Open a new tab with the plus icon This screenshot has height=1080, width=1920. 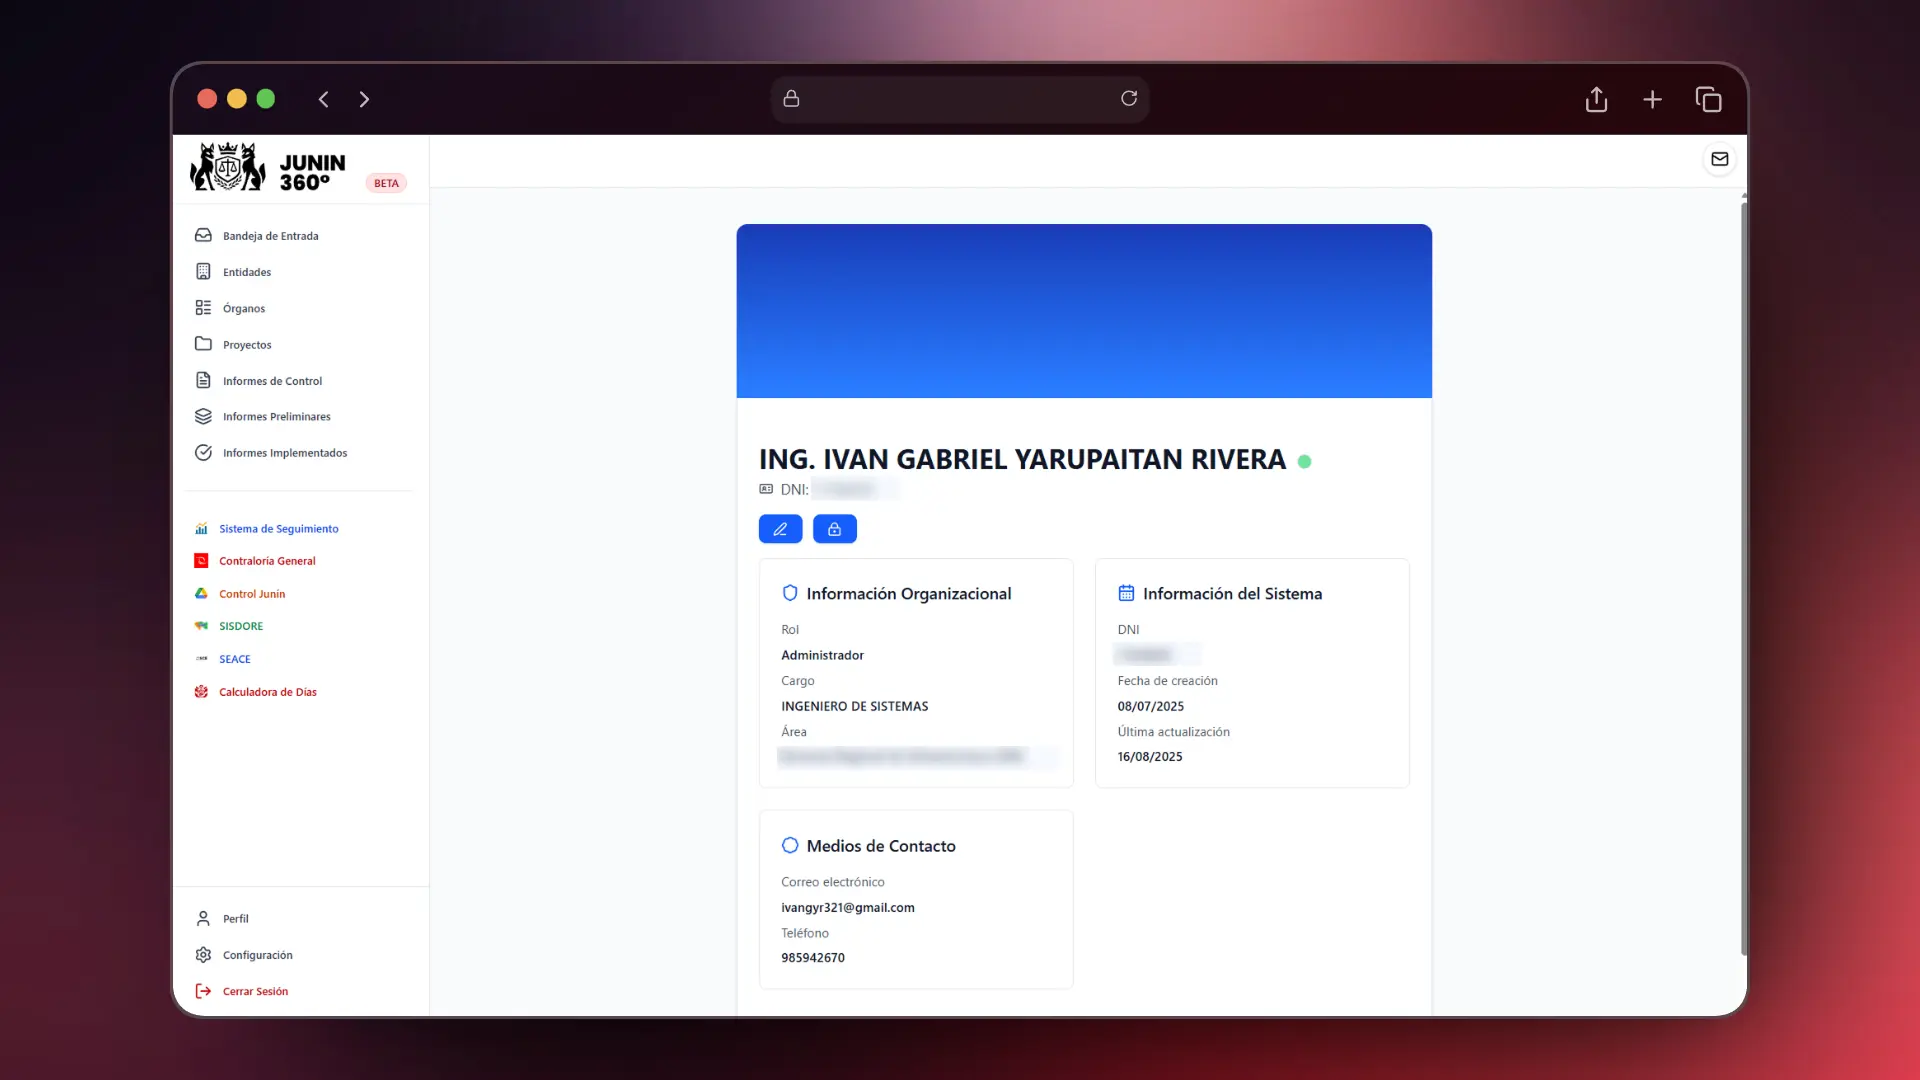point(1652,99)
